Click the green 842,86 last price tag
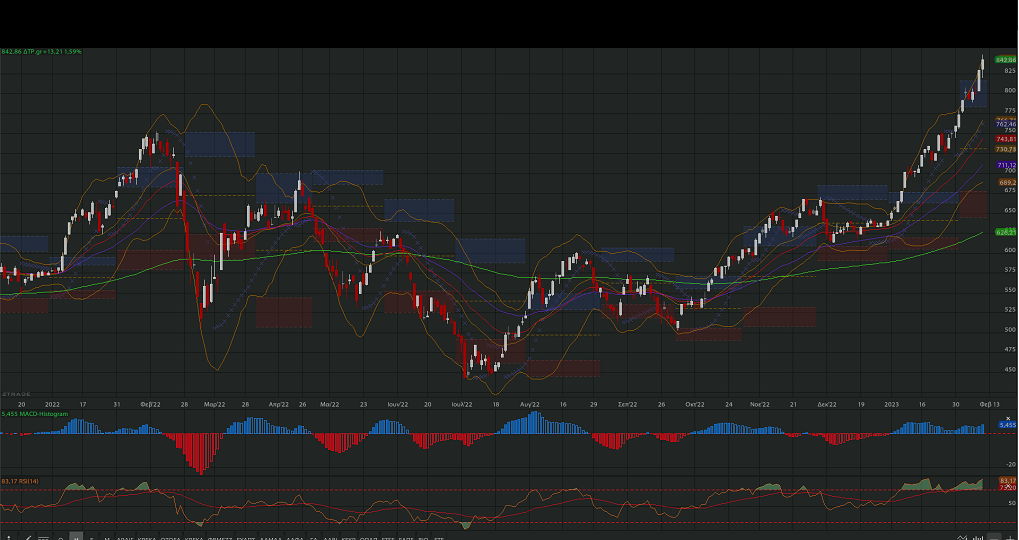Image resolution: width=1019 pixels, height=540 pixels. (1005, 60)
